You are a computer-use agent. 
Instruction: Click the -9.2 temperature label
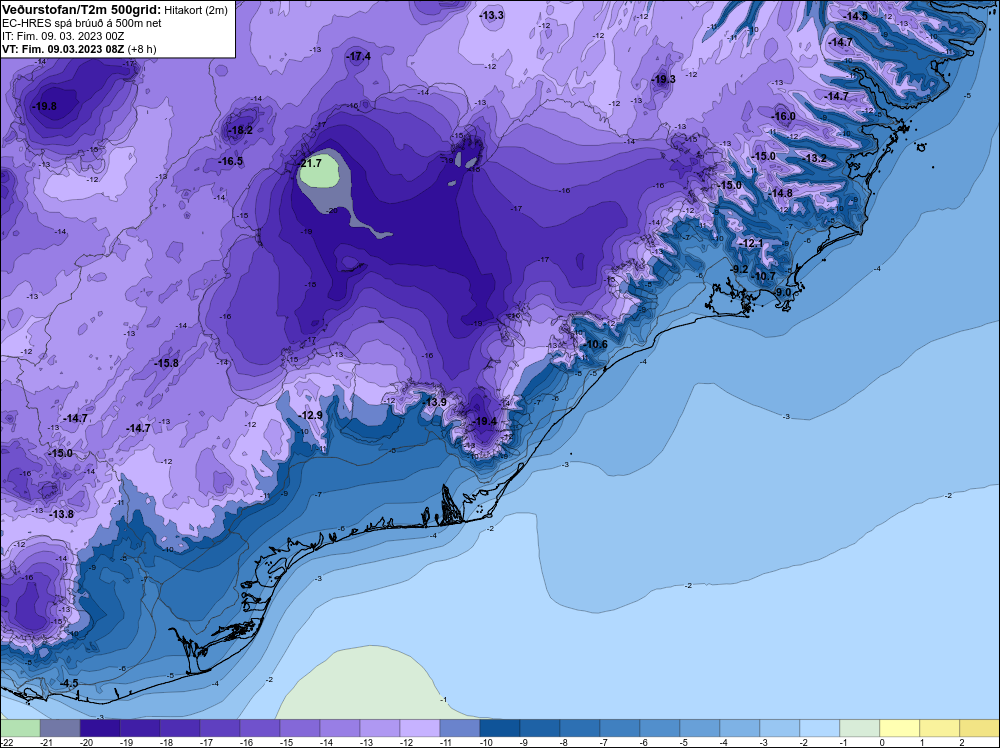[739, 269]
